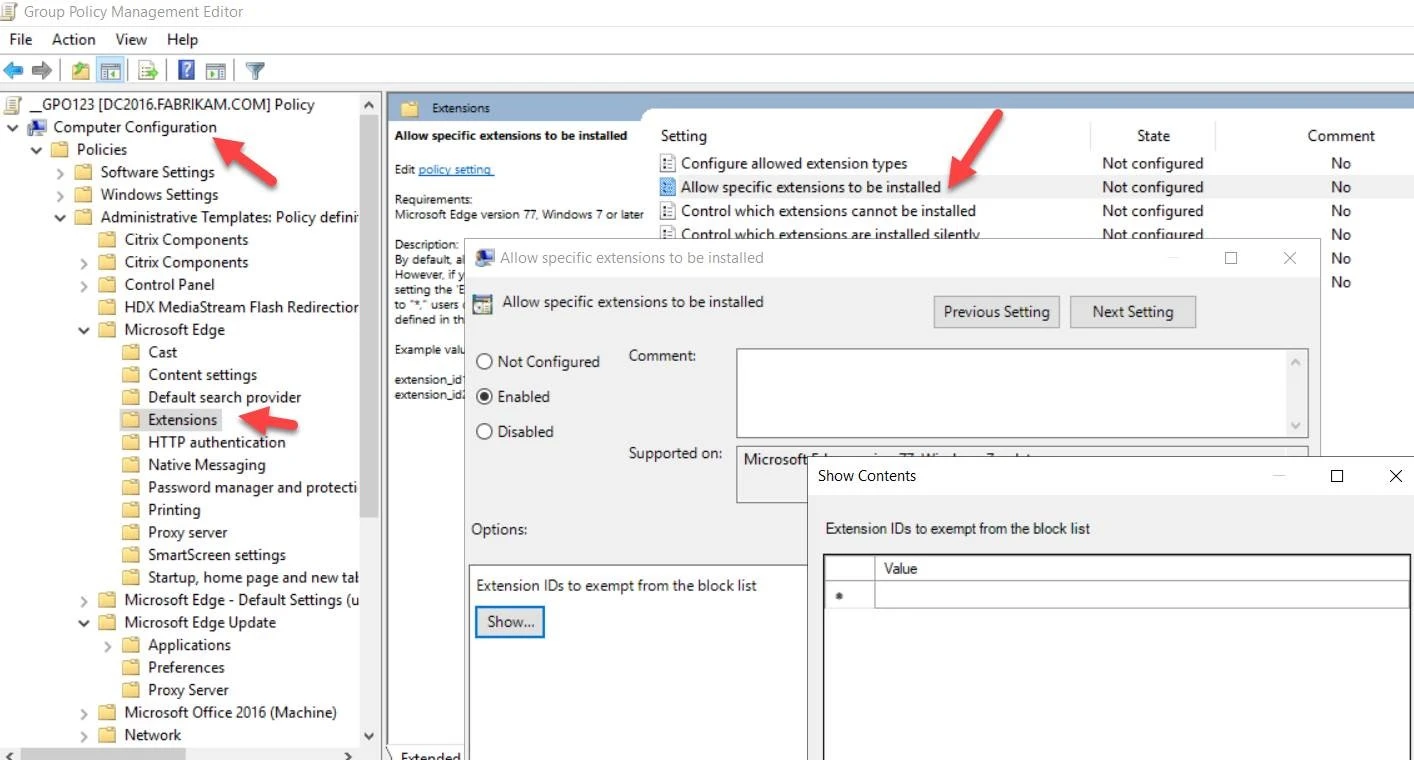This screenshot has width=1414, height=760.
Task: Open the Action menu
Action: 74,39
